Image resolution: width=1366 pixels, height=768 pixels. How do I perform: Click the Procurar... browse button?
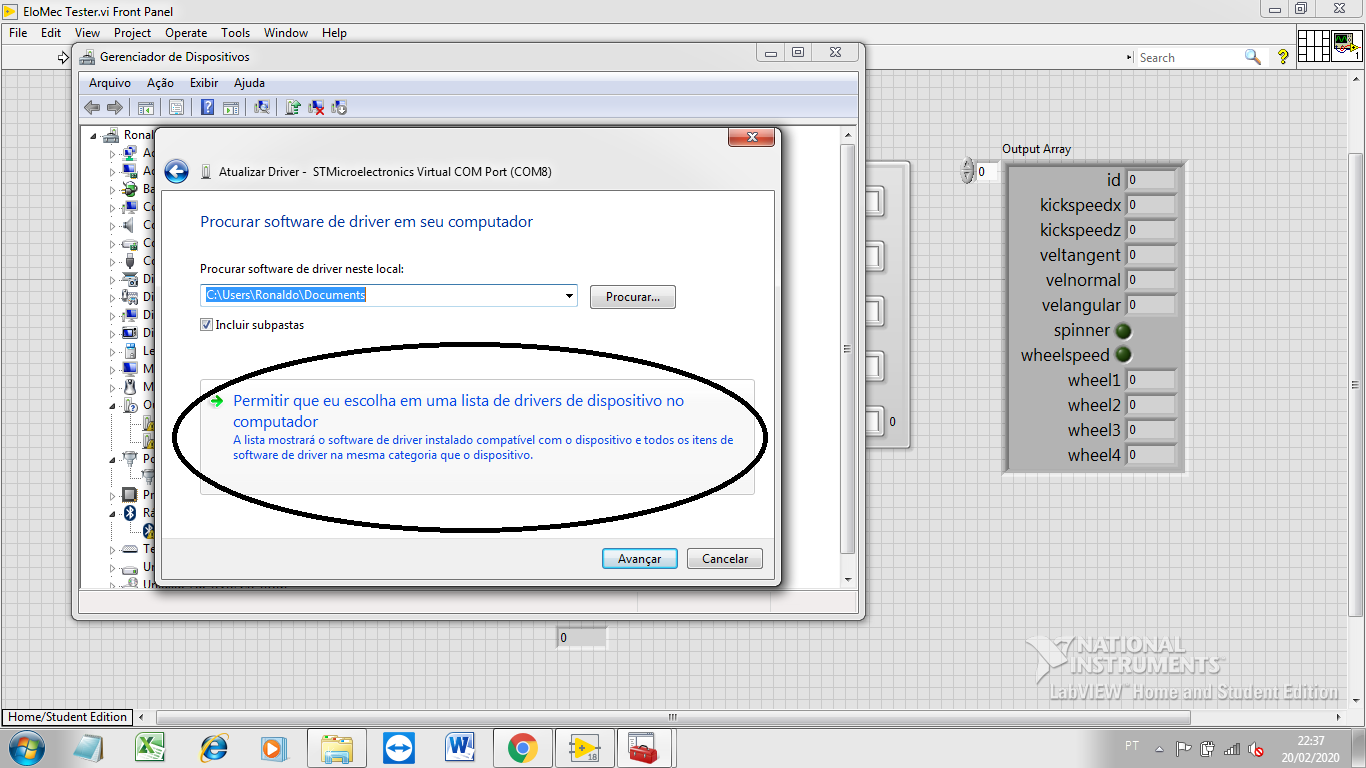coord(633,297)
